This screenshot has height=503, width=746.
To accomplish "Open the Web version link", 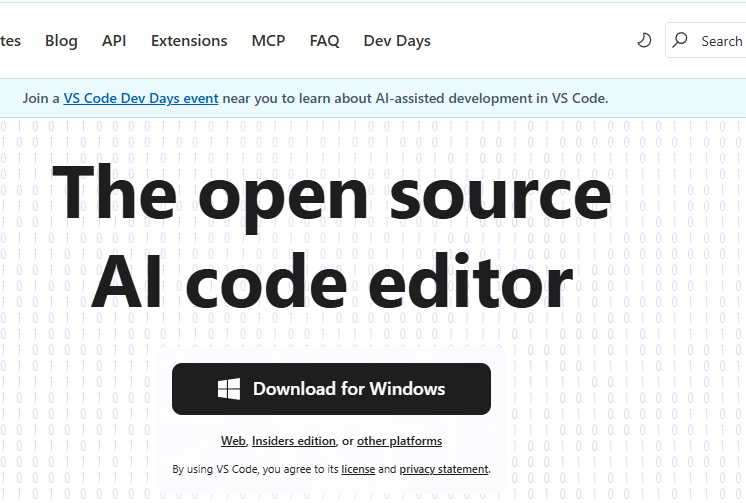I will 233,441.
